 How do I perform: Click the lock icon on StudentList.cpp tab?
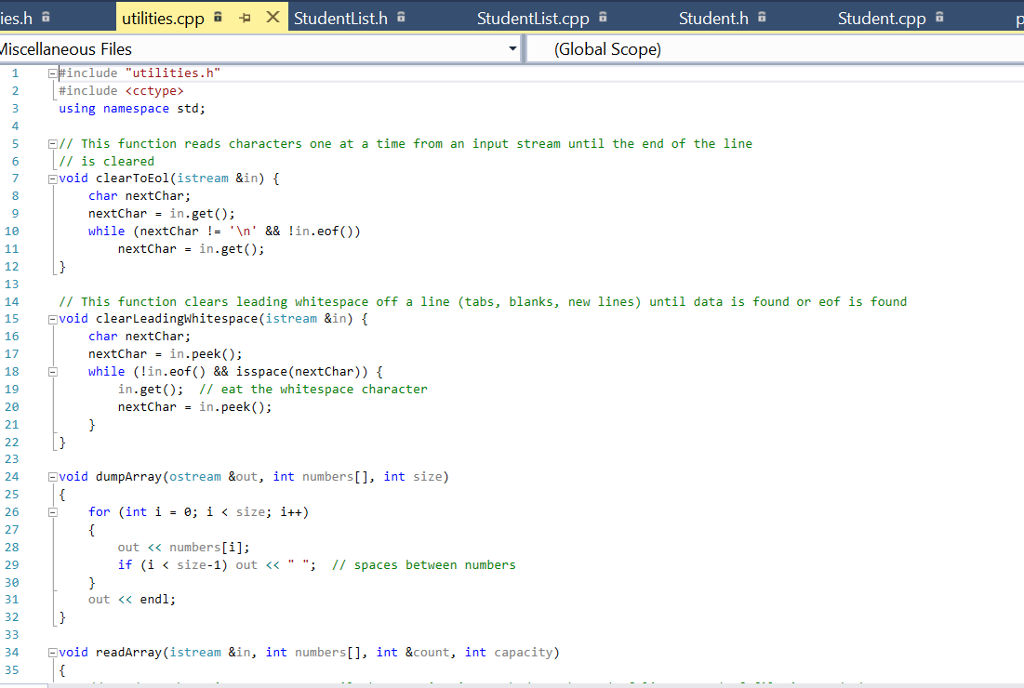point(604,14)
